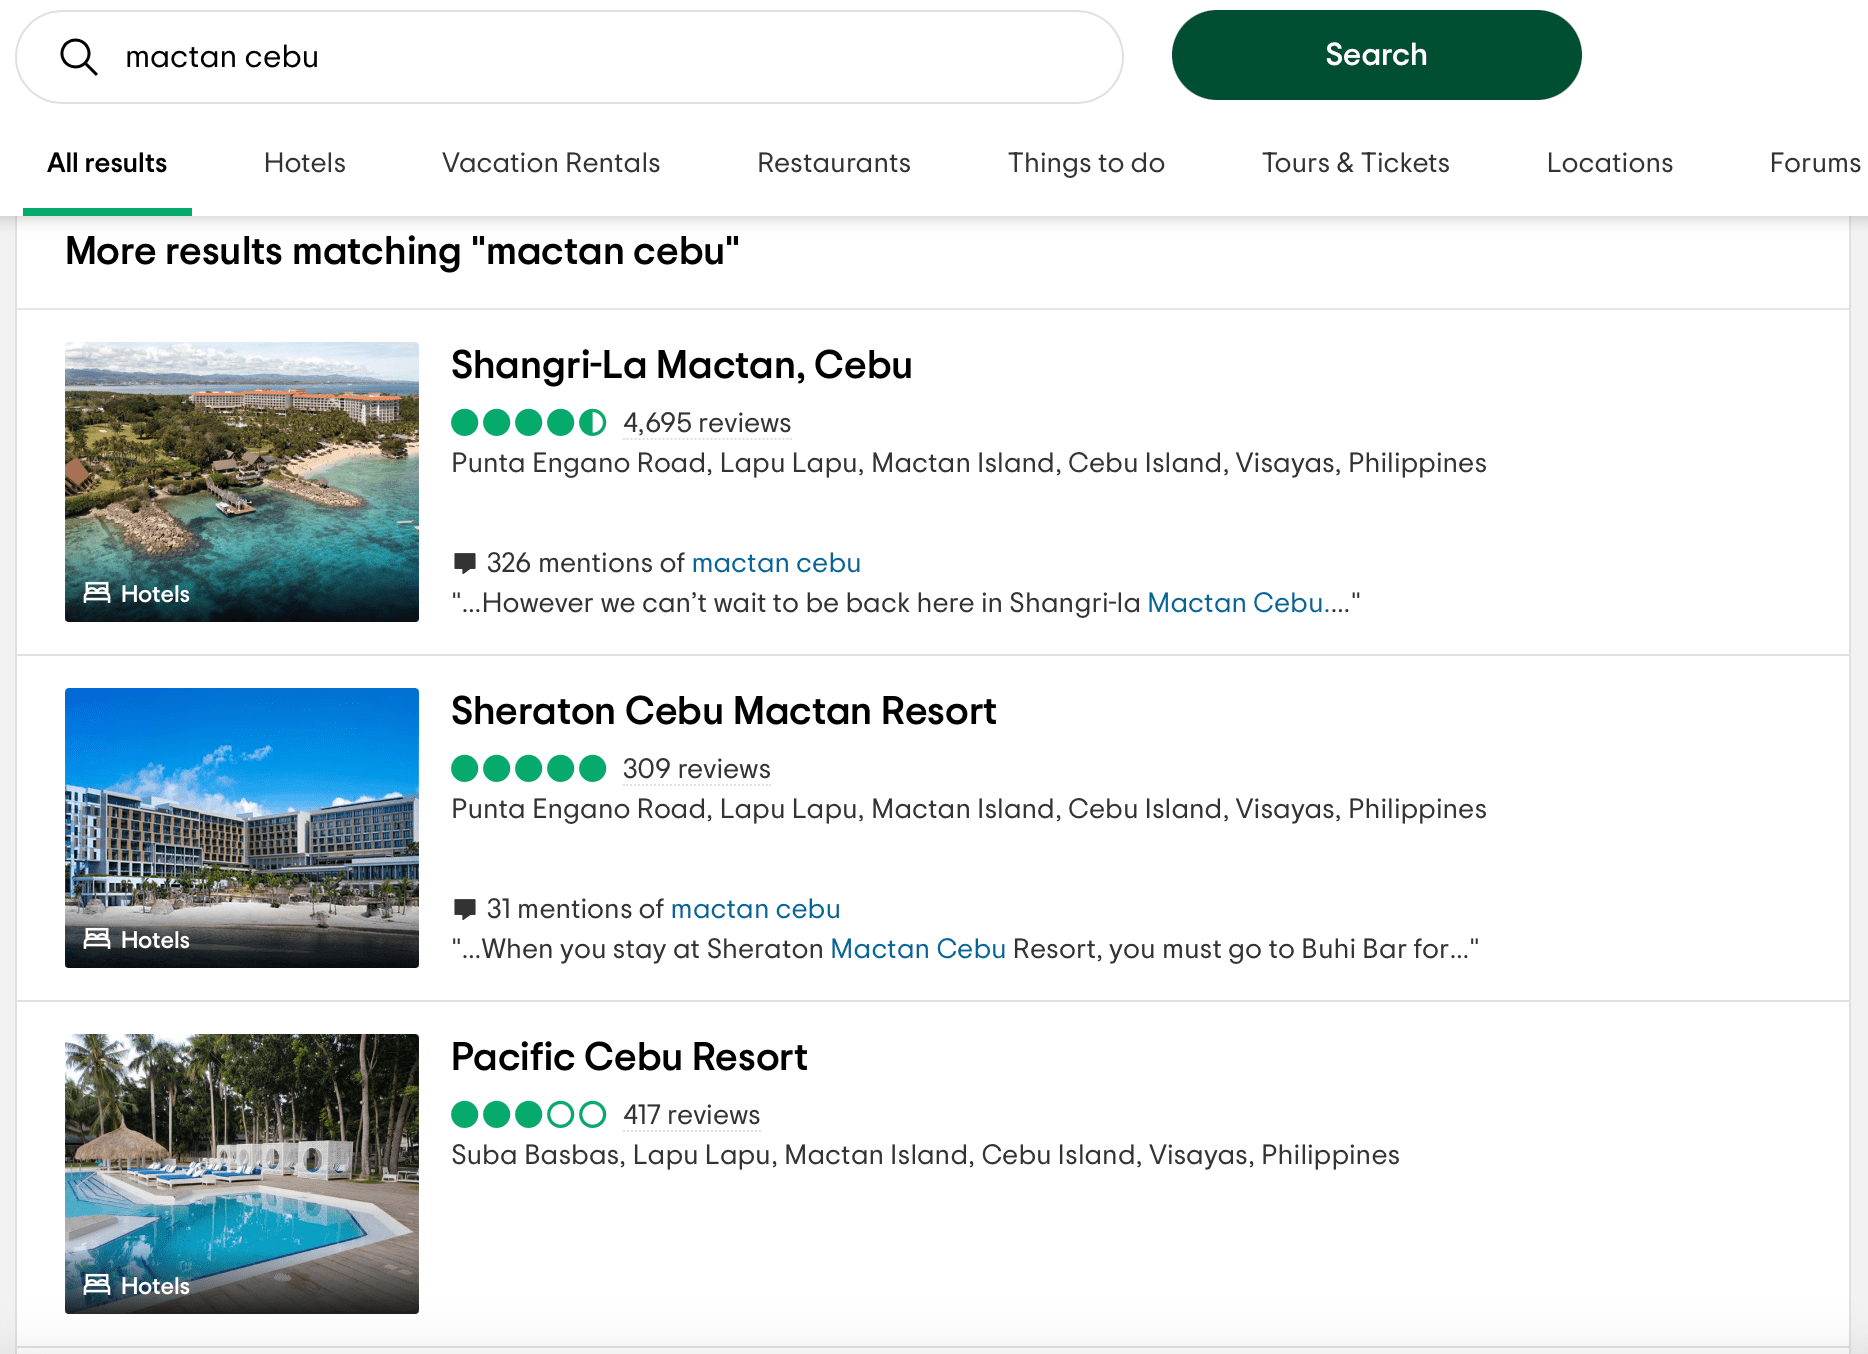
Task: Click the Hotels bed icon on Sheraton thumbnail
Action: click(98, 939)
